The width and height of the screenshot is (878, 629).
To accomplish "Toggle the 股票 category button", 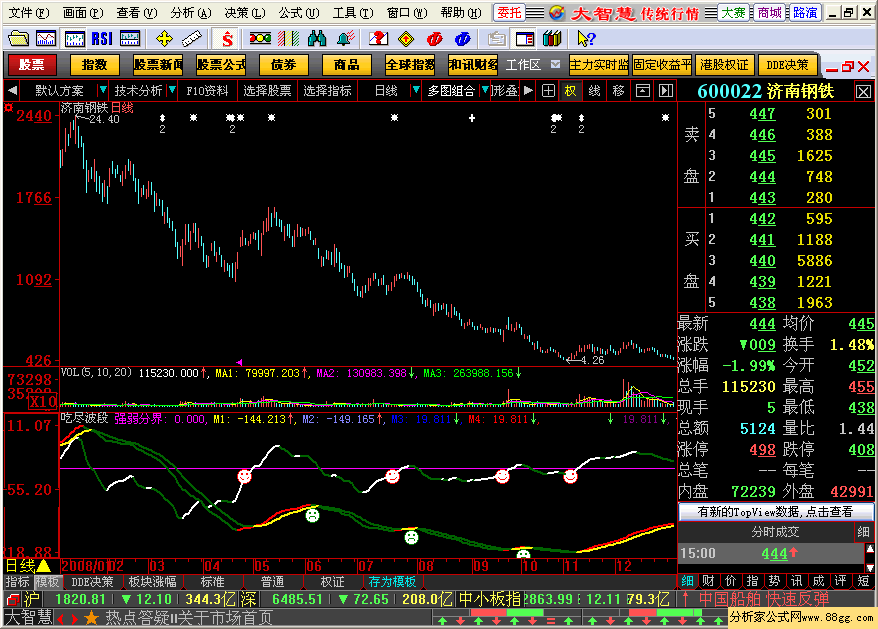I will click(x=31, y=65).
